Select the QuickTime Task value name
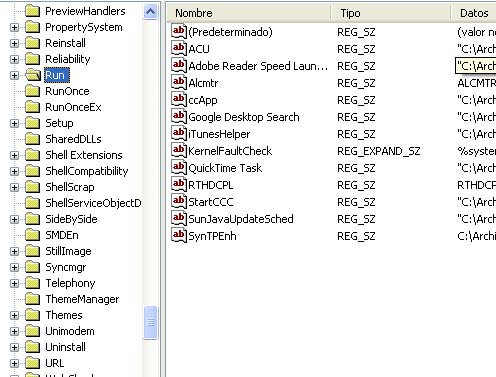 coord(225,168)
